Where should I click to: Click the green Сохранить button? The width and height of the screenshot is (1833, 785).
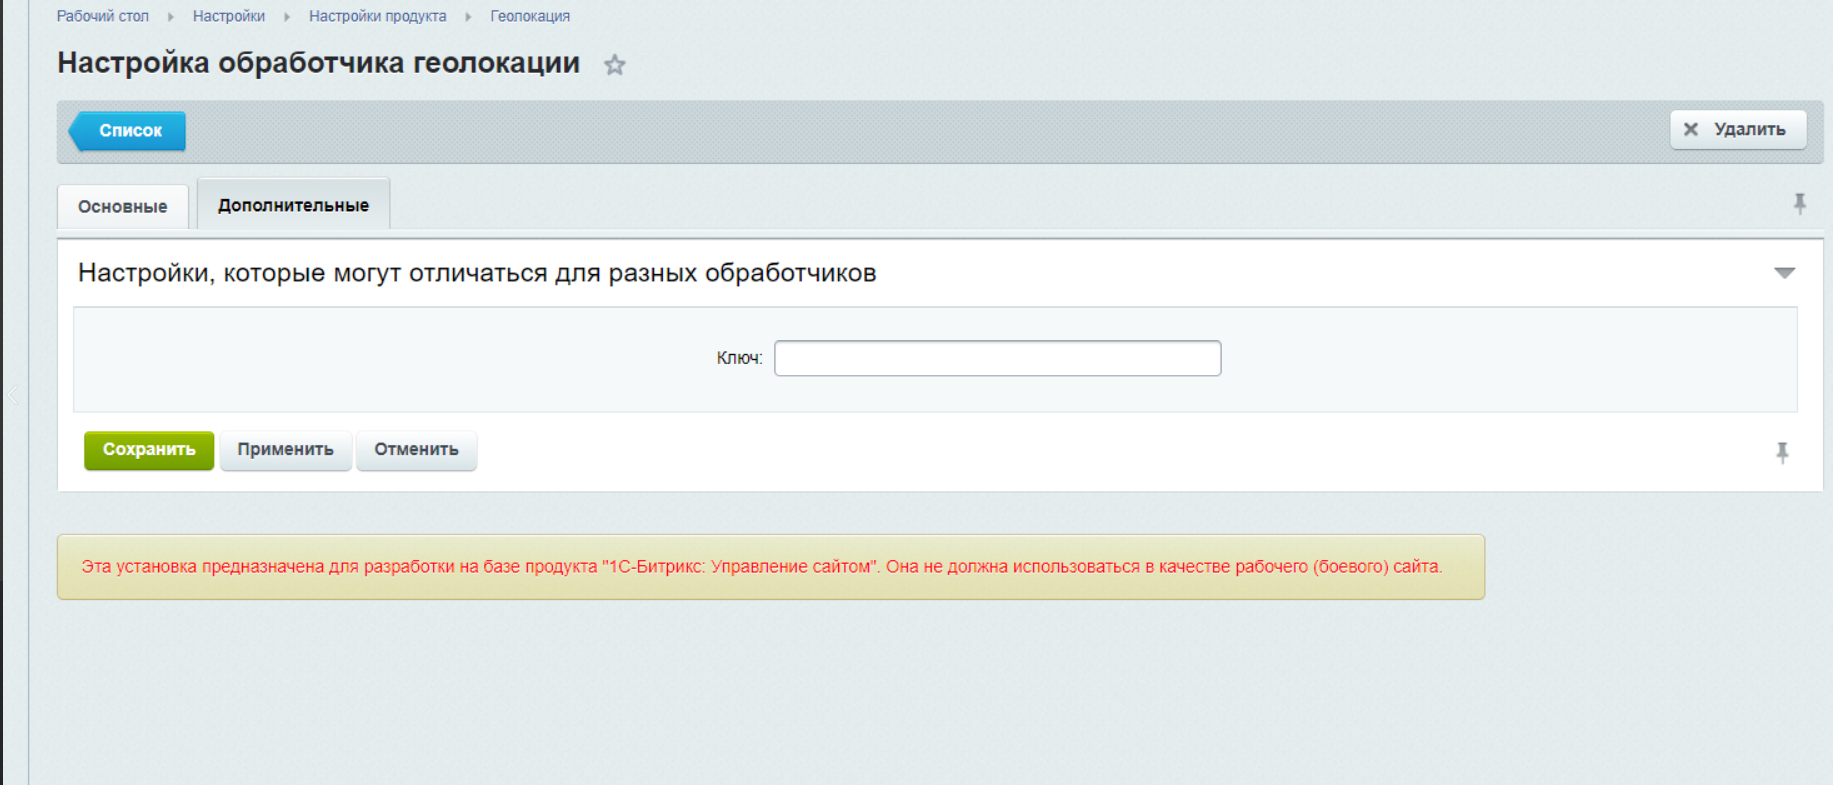tap(149, 450)
